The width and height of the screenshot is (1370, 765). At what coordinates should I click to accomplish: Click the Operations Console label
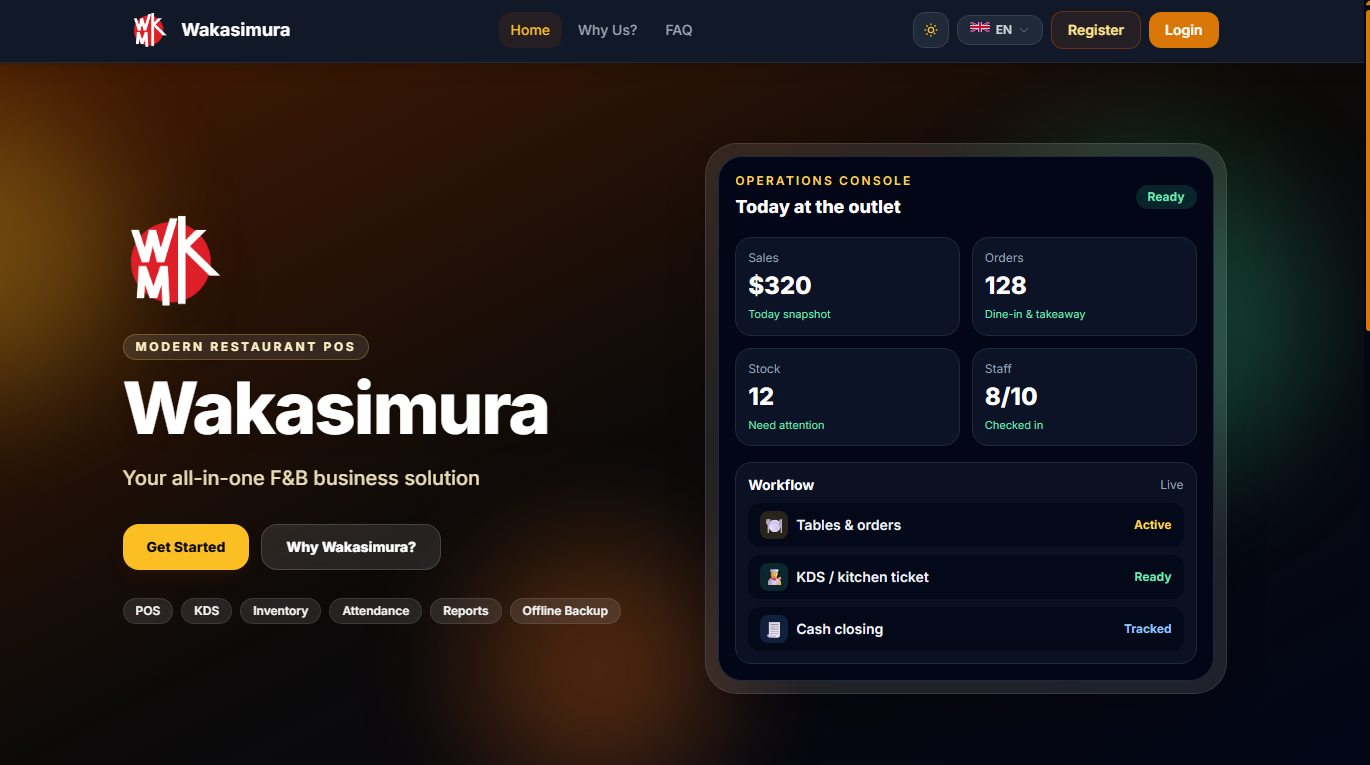[x=824, y=181]
